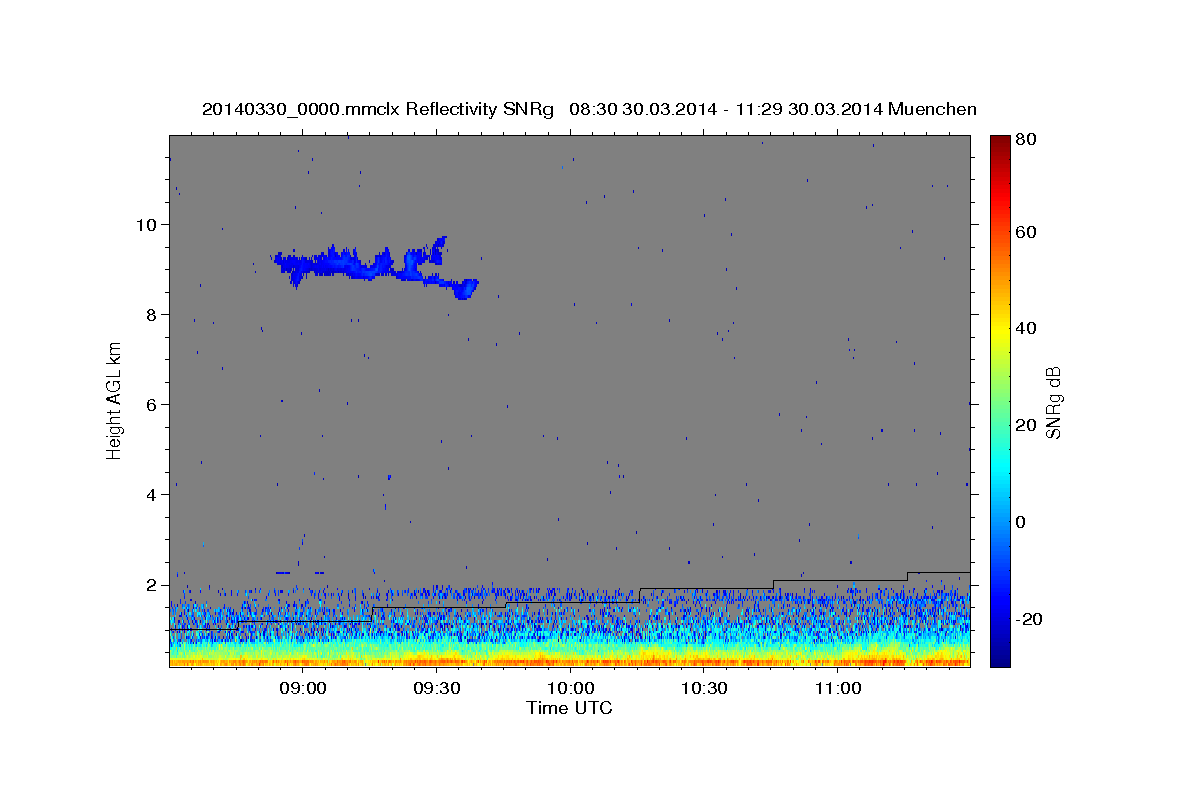The width and height of the screenshot is (1200, 800).
Task: Click the colorbar value 40
Action: 1025,328
